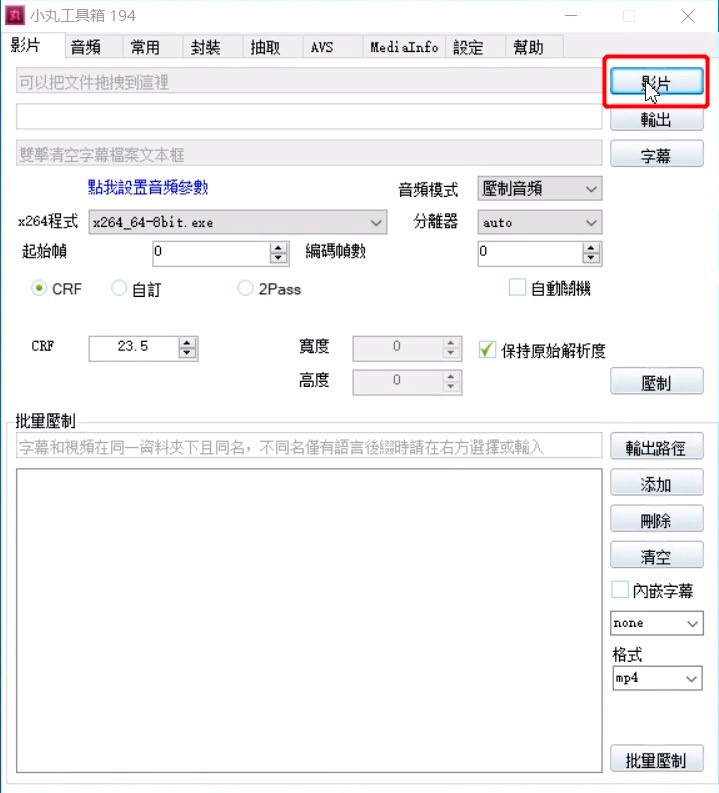The height and width of the screenshot is (793, 719).
Task: Increase 編碼幀數 with up arrow
Action: 591,248
